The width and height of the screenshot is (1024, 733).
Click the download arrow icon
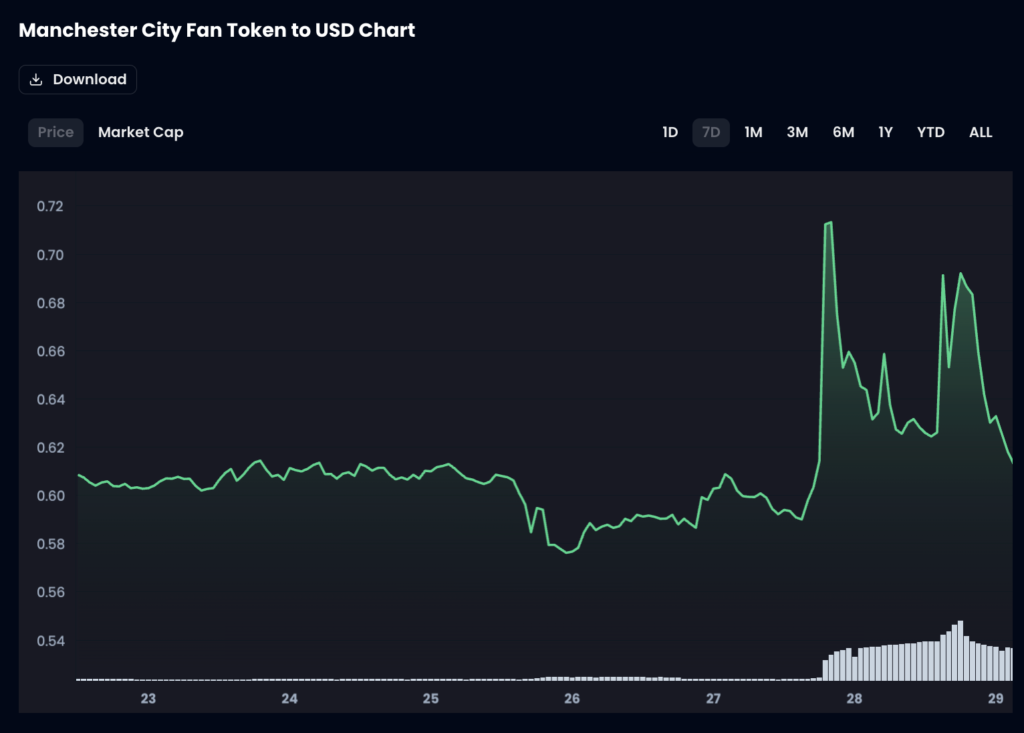(x=36, y=80)
